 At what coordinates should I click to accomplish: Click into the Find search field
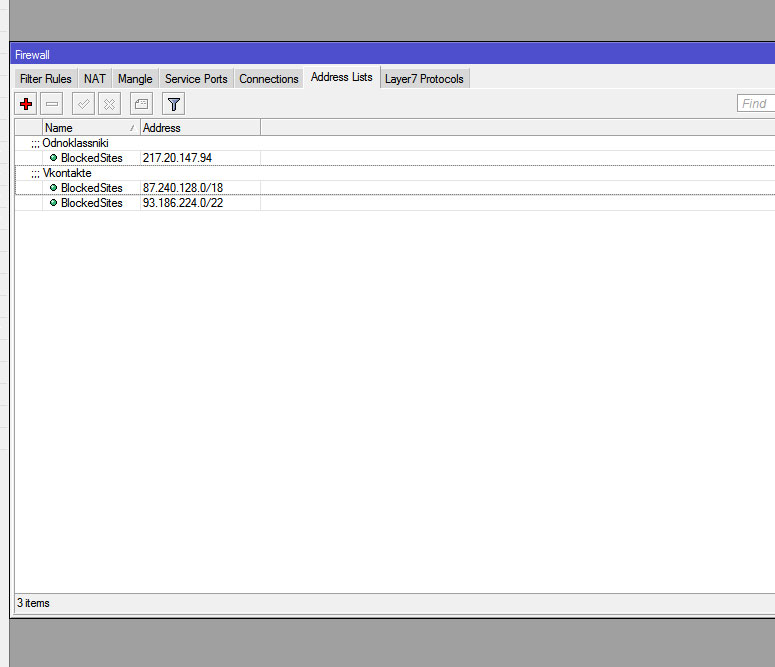pos(756,104)
